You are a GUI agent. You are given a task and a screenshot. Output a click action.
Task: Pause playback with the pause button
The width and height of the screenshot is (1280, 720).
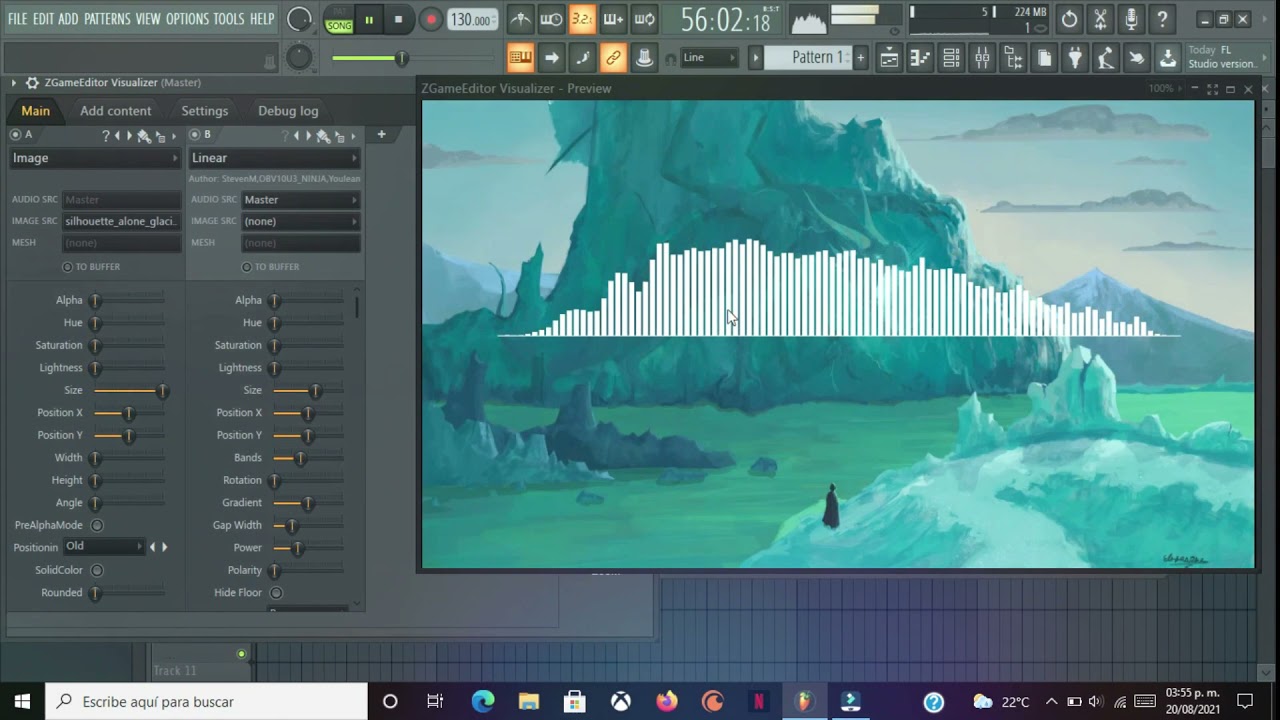click(x=369, y=19)
